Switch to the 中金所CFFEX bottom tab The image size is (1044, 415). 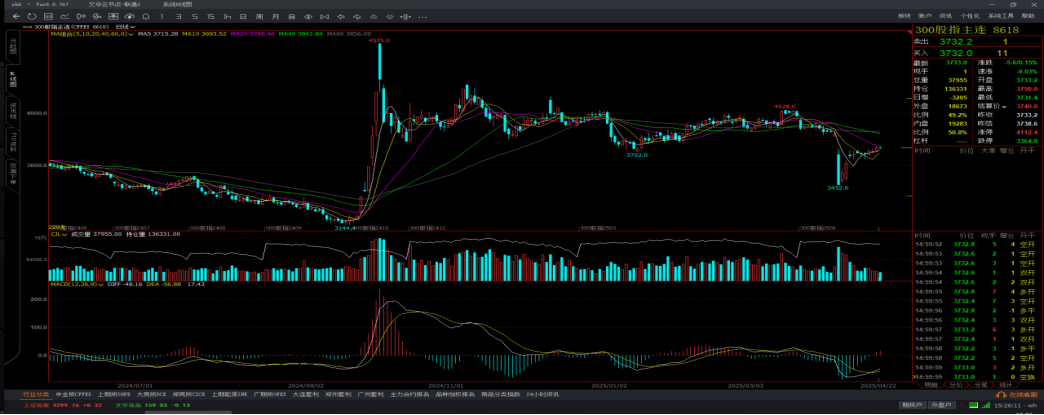coord(71,396)
